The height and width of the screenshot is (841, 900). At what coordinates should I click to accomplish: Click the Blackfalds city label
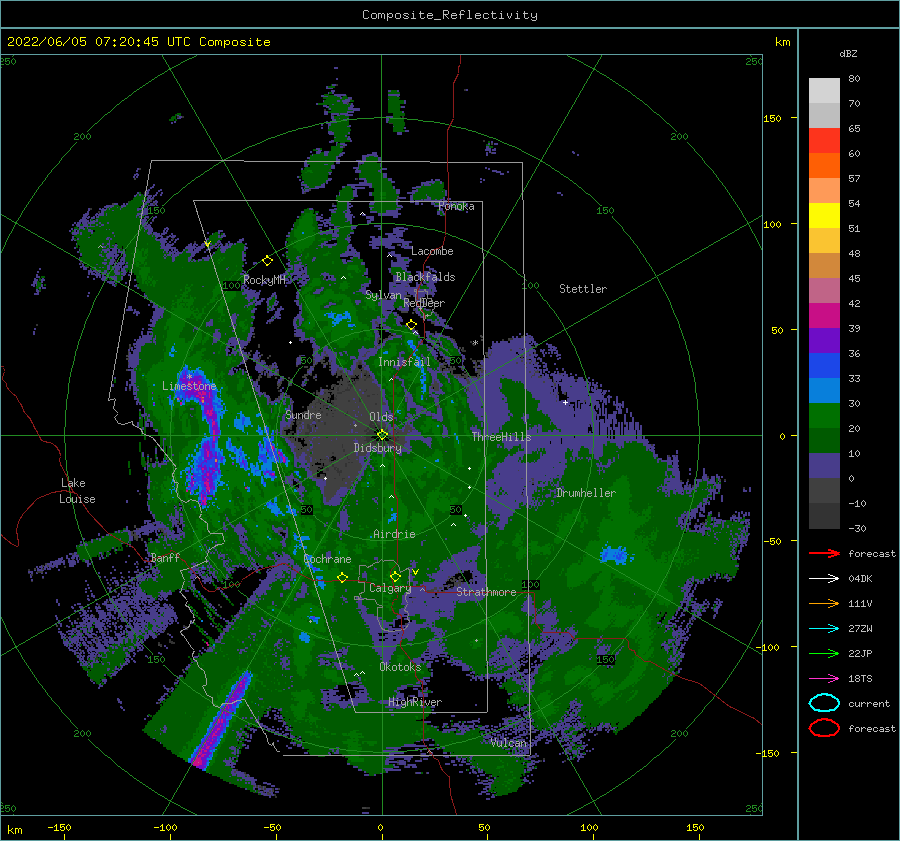coord(425,277)
